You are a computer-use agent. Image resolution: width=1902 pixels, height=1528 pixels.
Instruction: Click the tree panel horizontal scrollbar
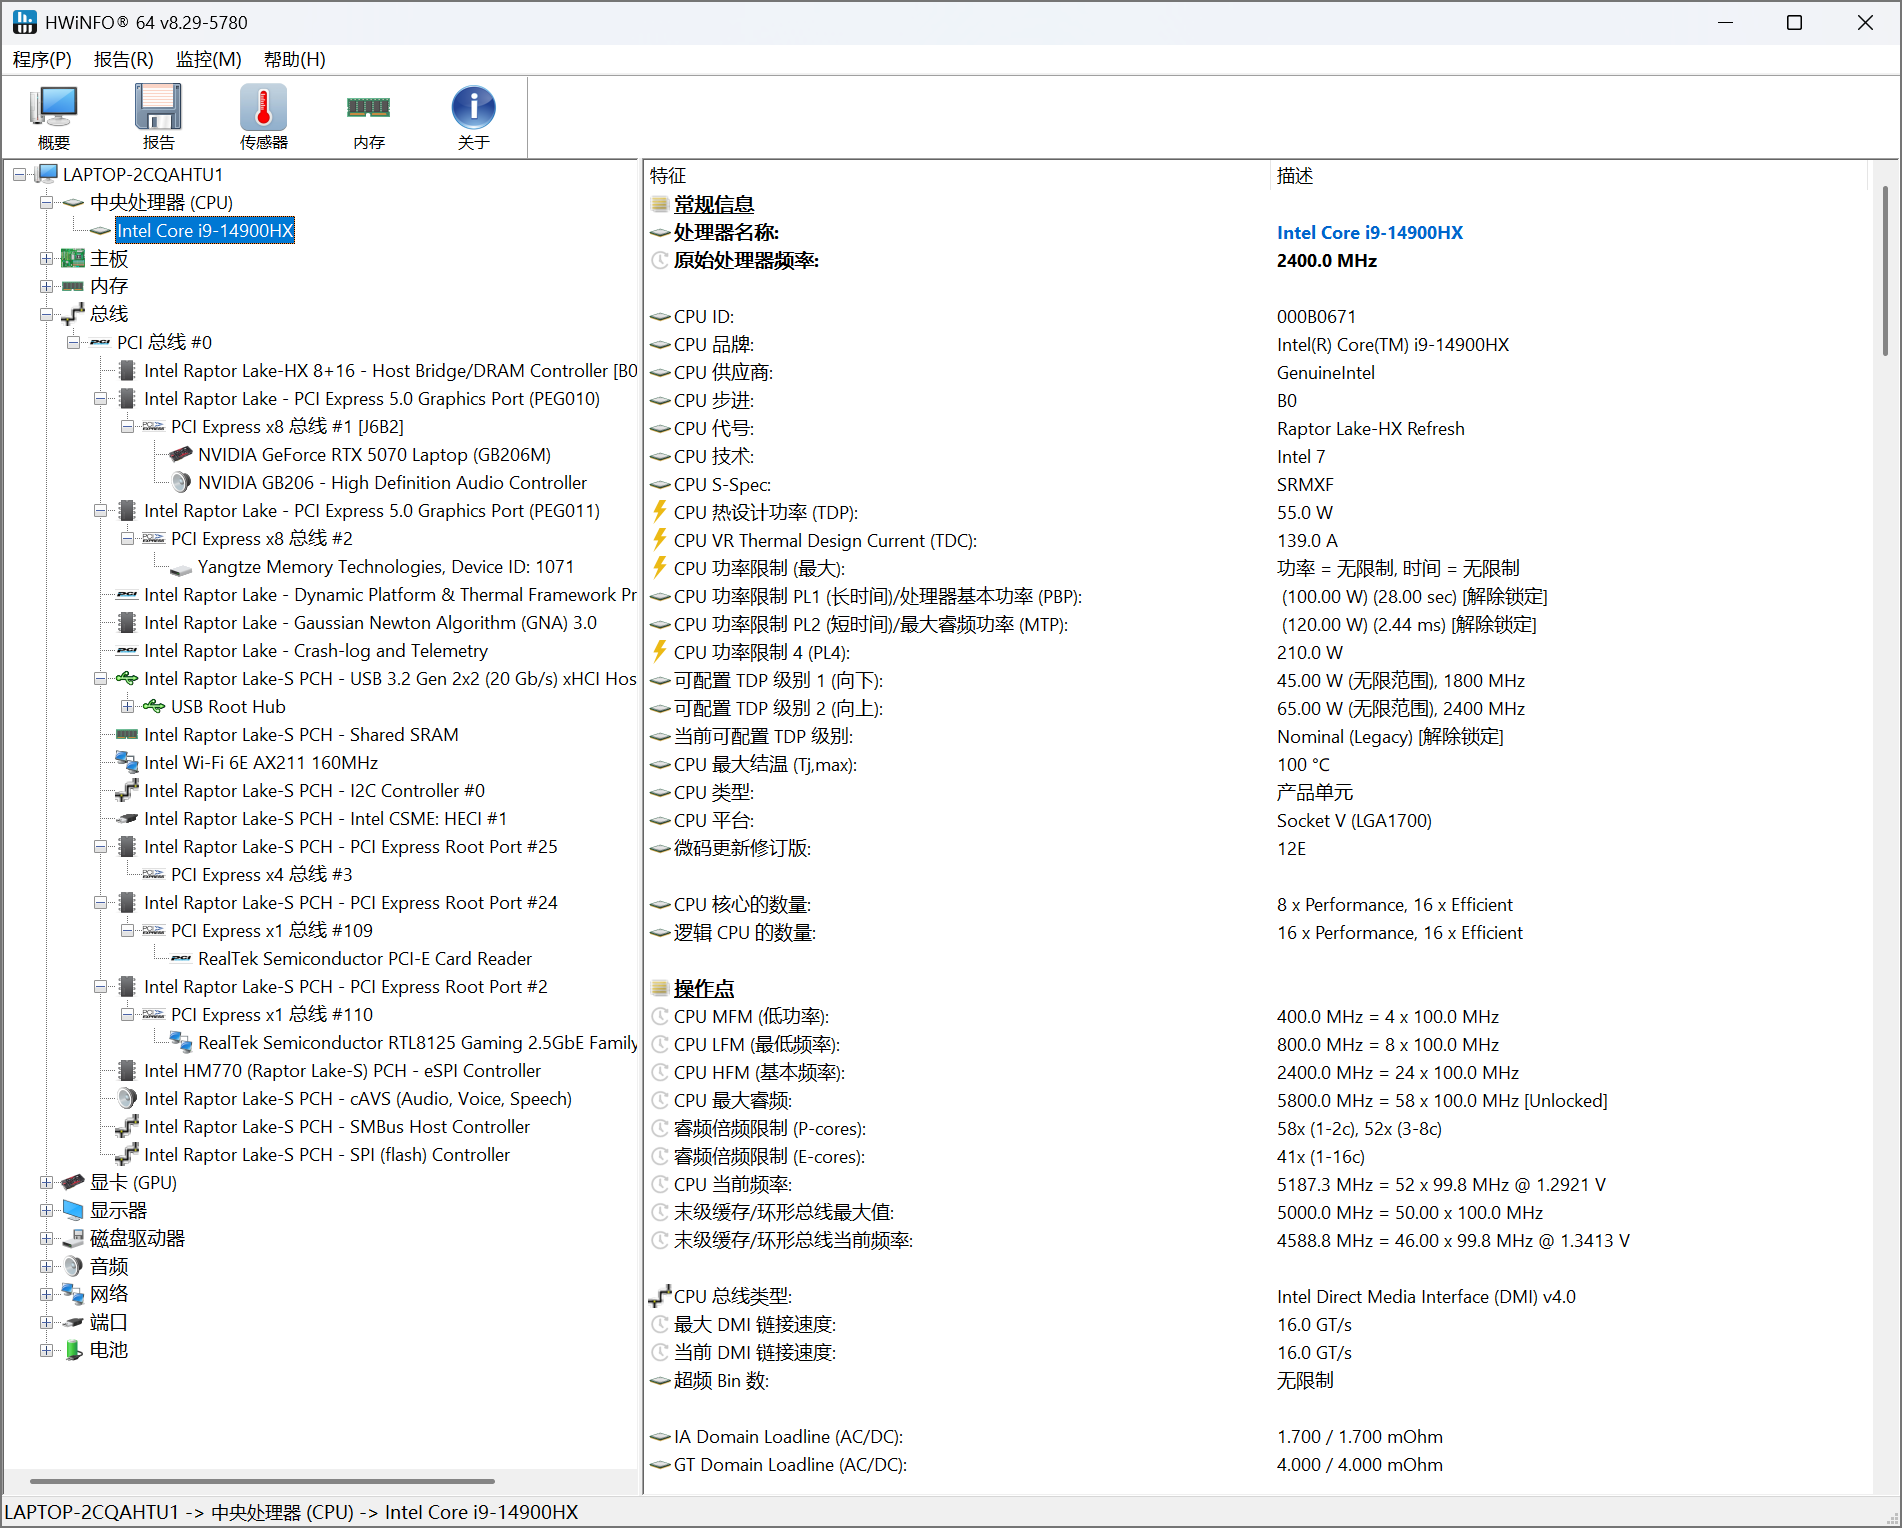click(x=262, y=1481)
